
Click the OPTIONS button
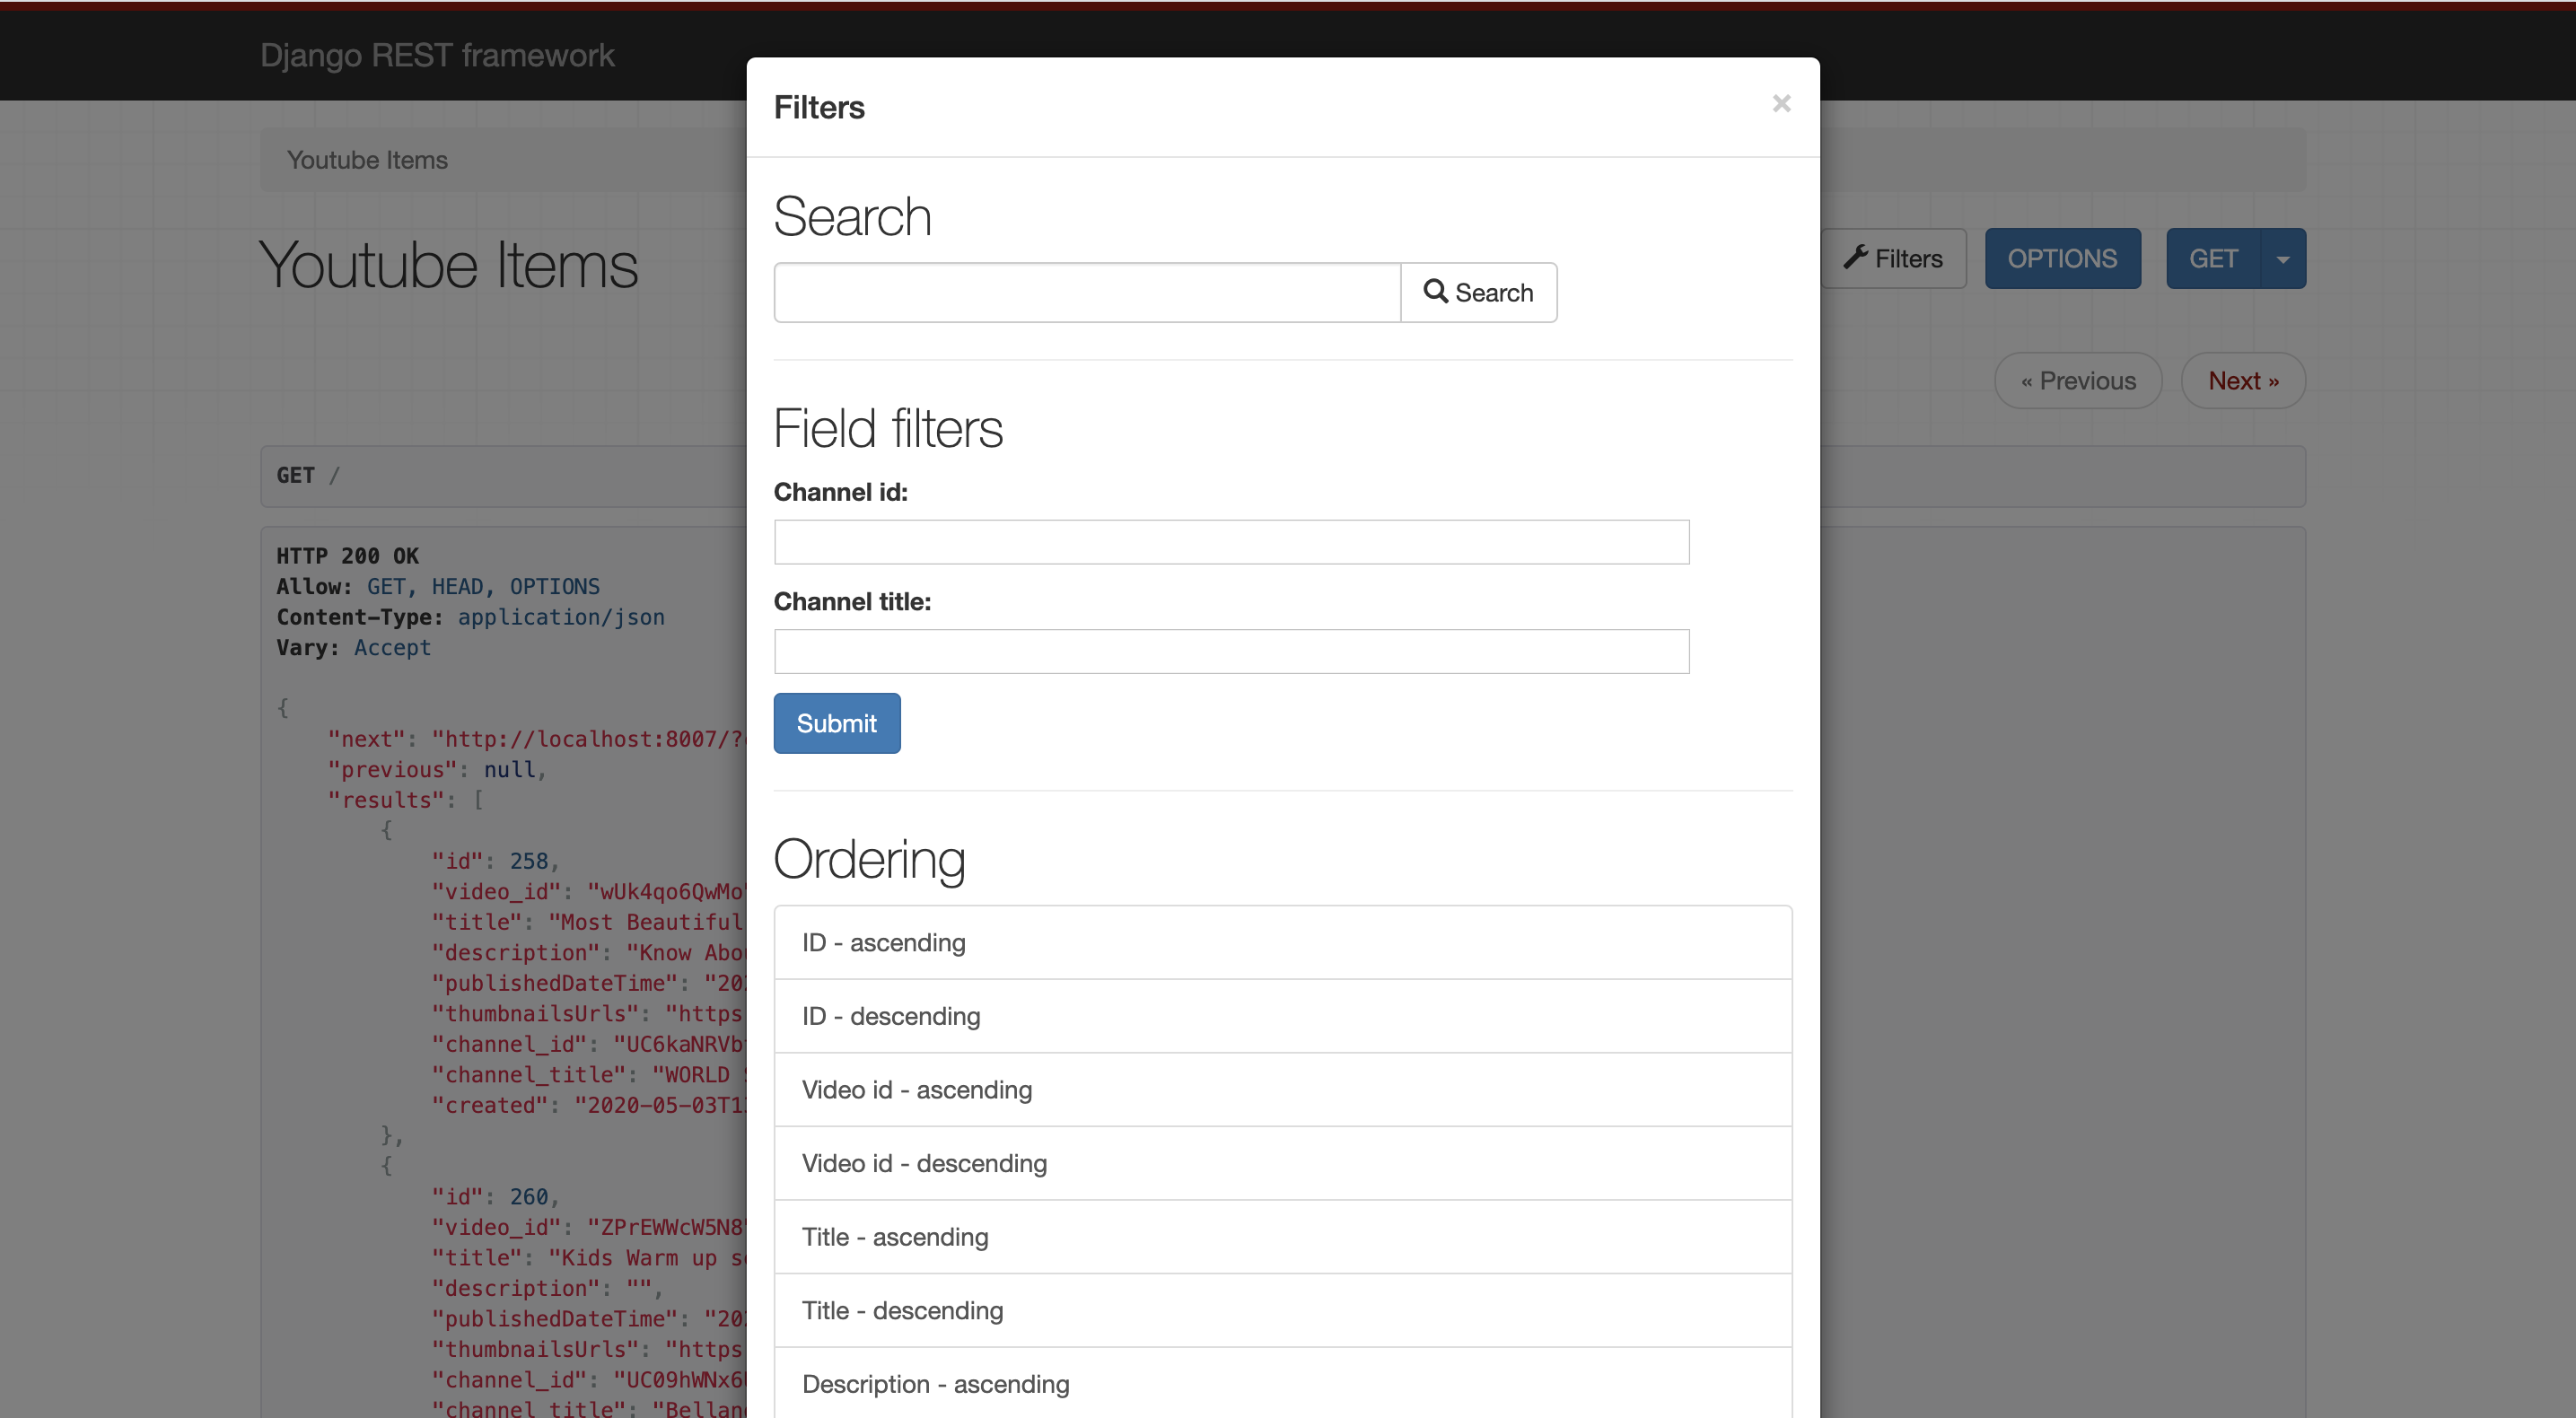pyautogui.click(x=2062, y=259)
